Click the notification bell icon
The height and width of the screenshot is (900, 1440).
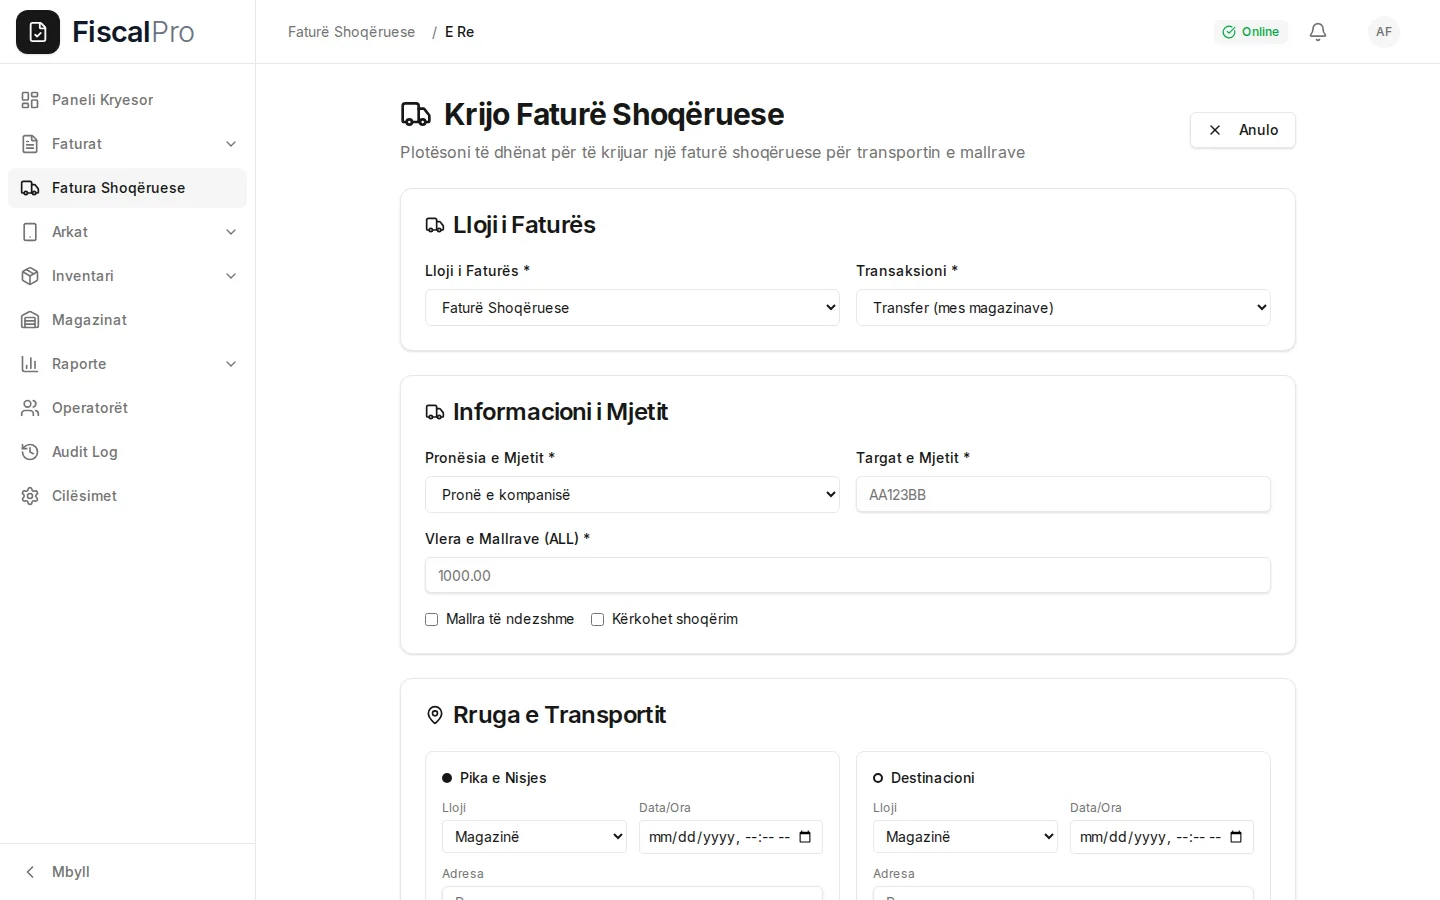[1318, 32]
